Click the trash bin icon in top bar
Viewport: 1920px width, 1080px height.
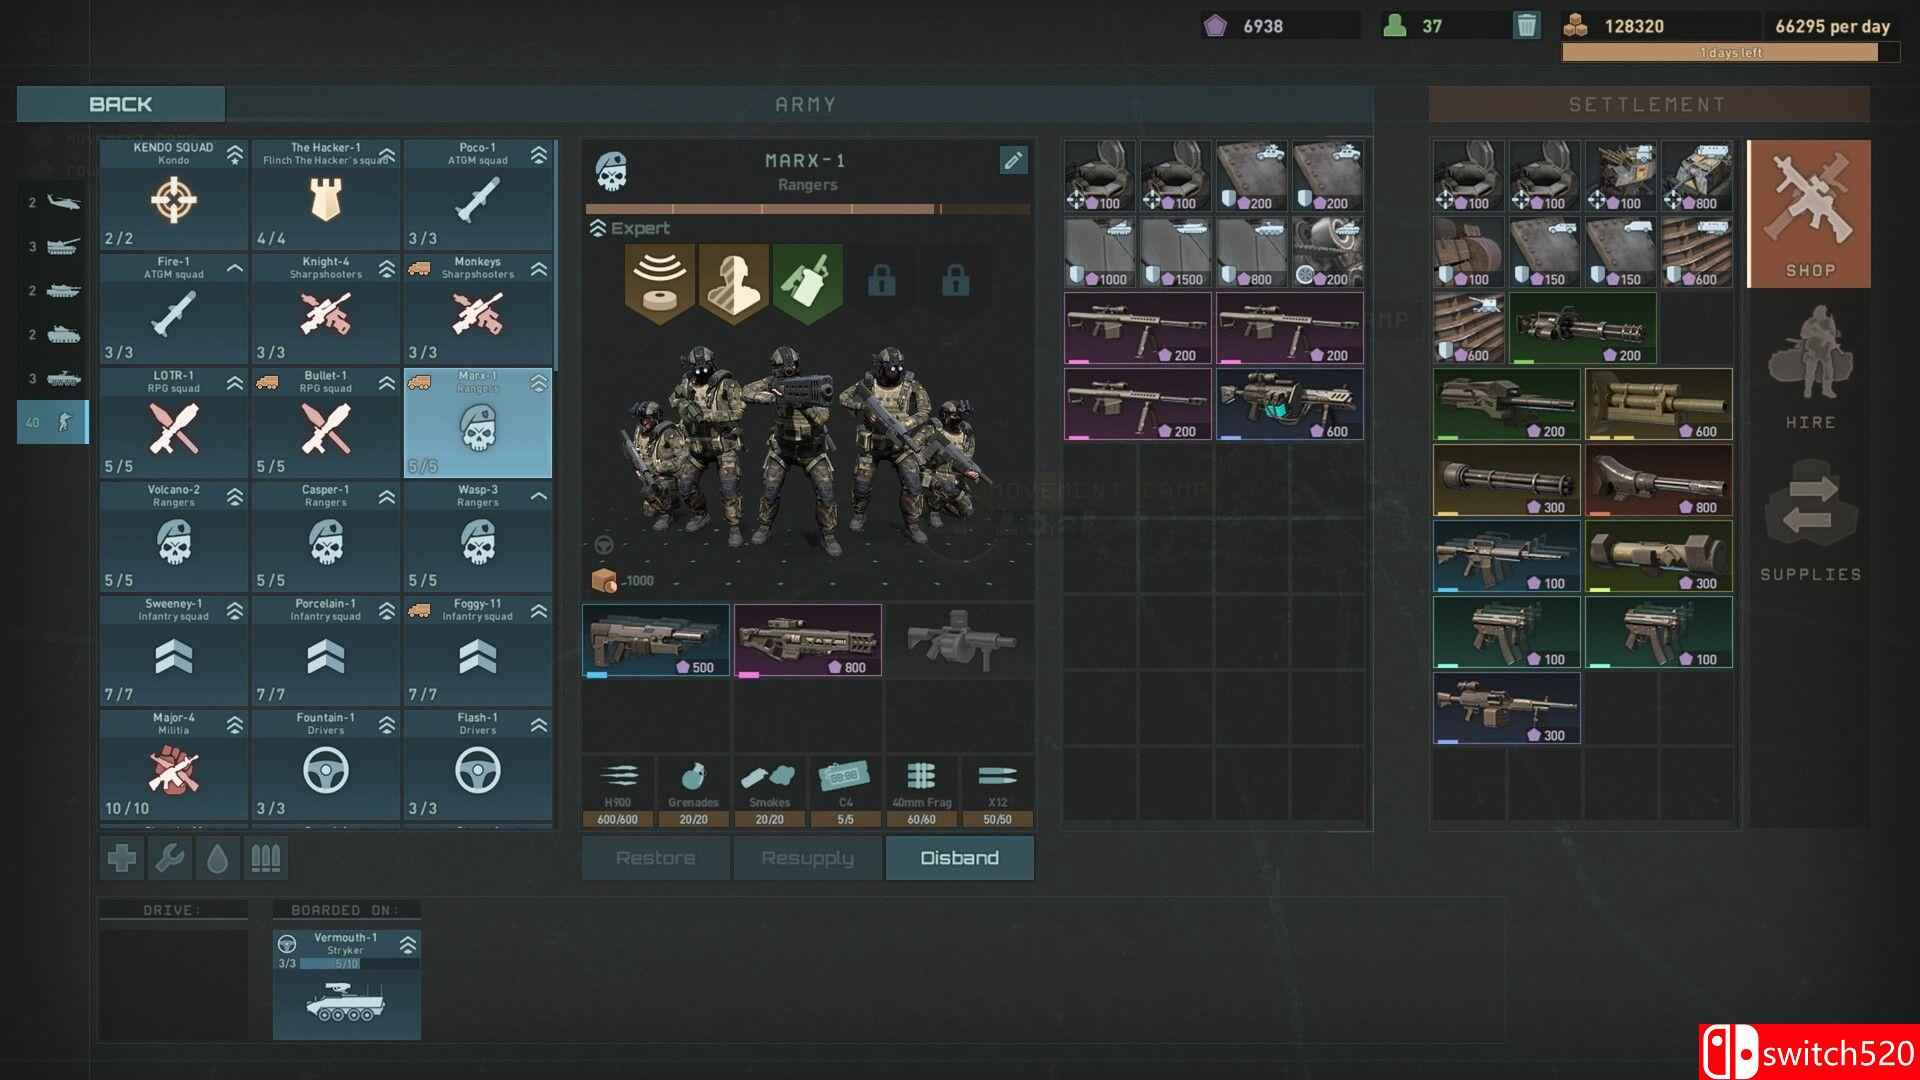(x=1526, y=26)
